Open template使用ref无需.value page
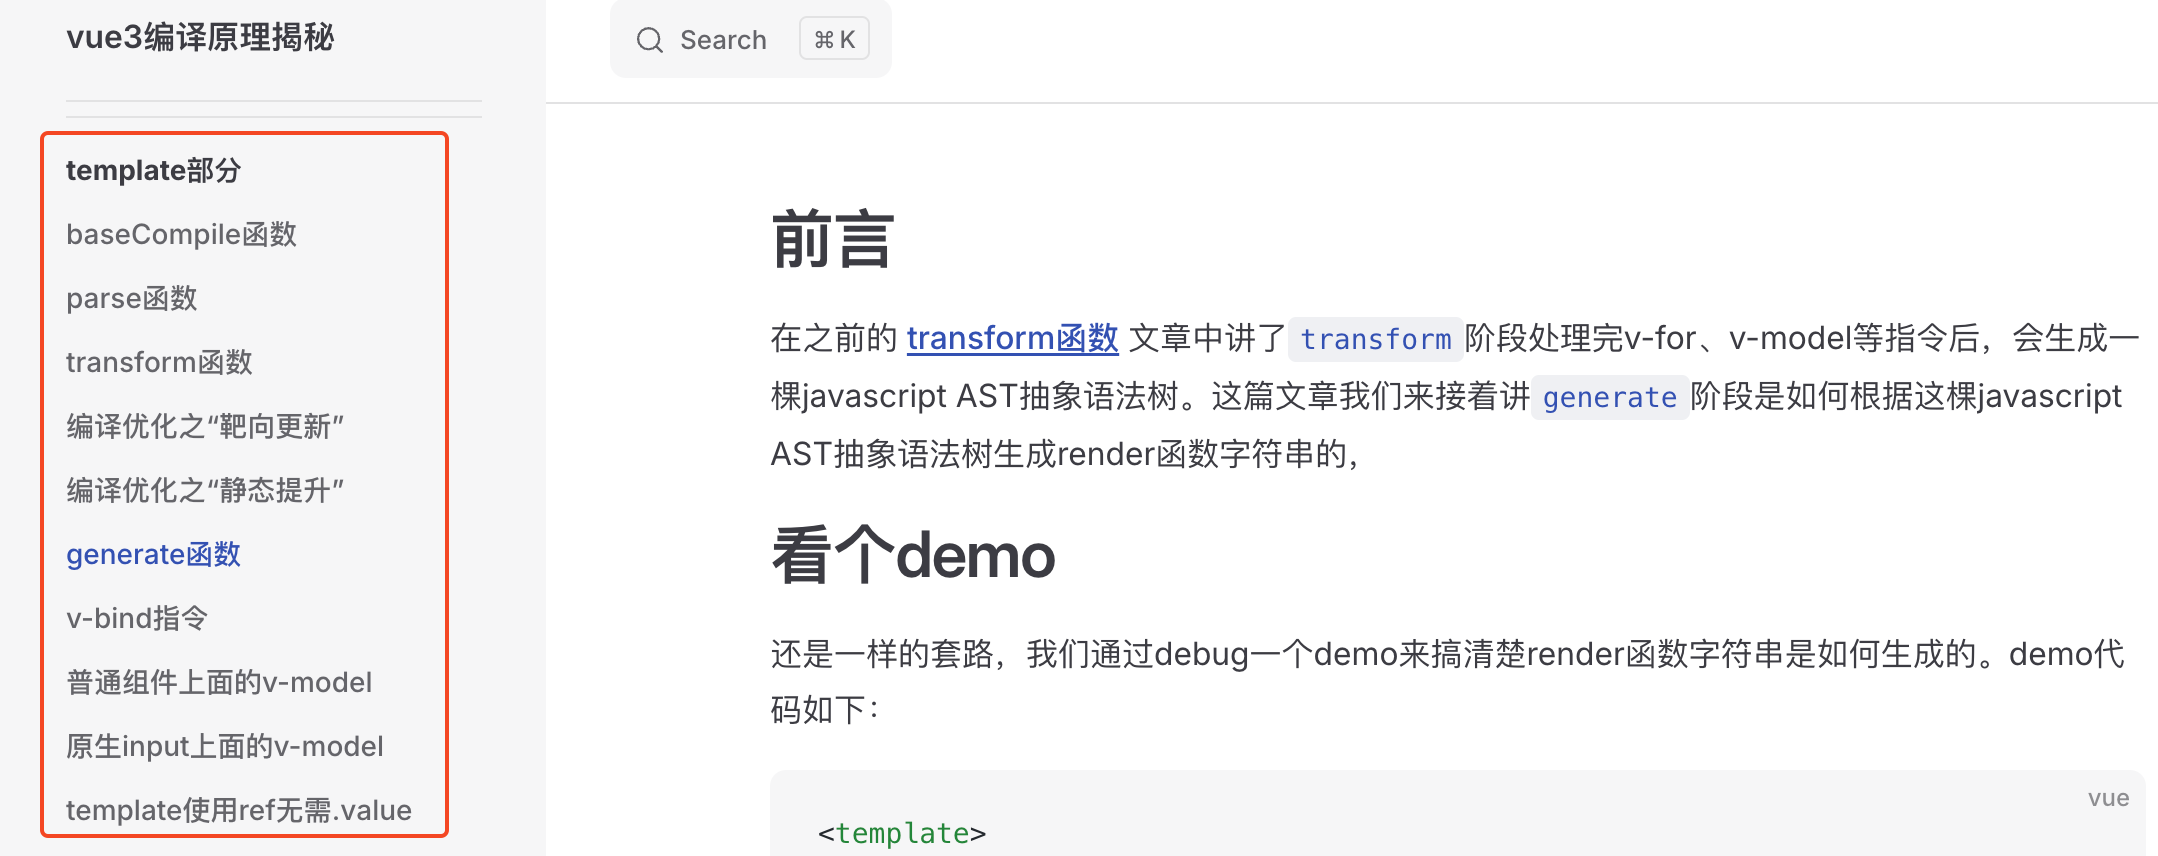 (x=239, y=810)
